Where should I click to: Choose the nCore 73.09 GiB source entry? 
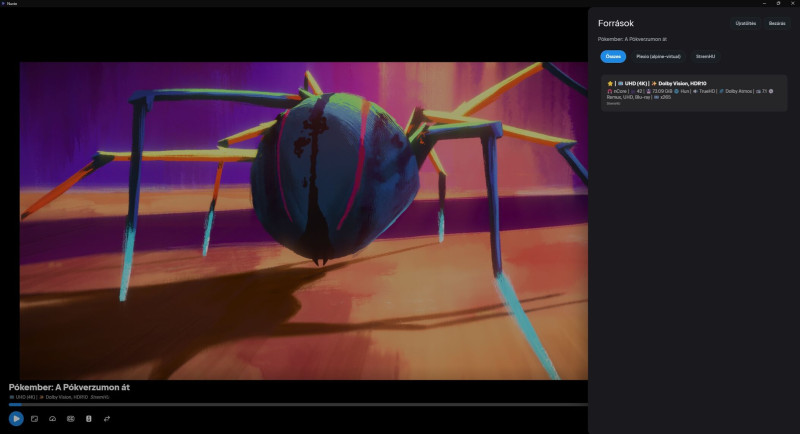694,93
